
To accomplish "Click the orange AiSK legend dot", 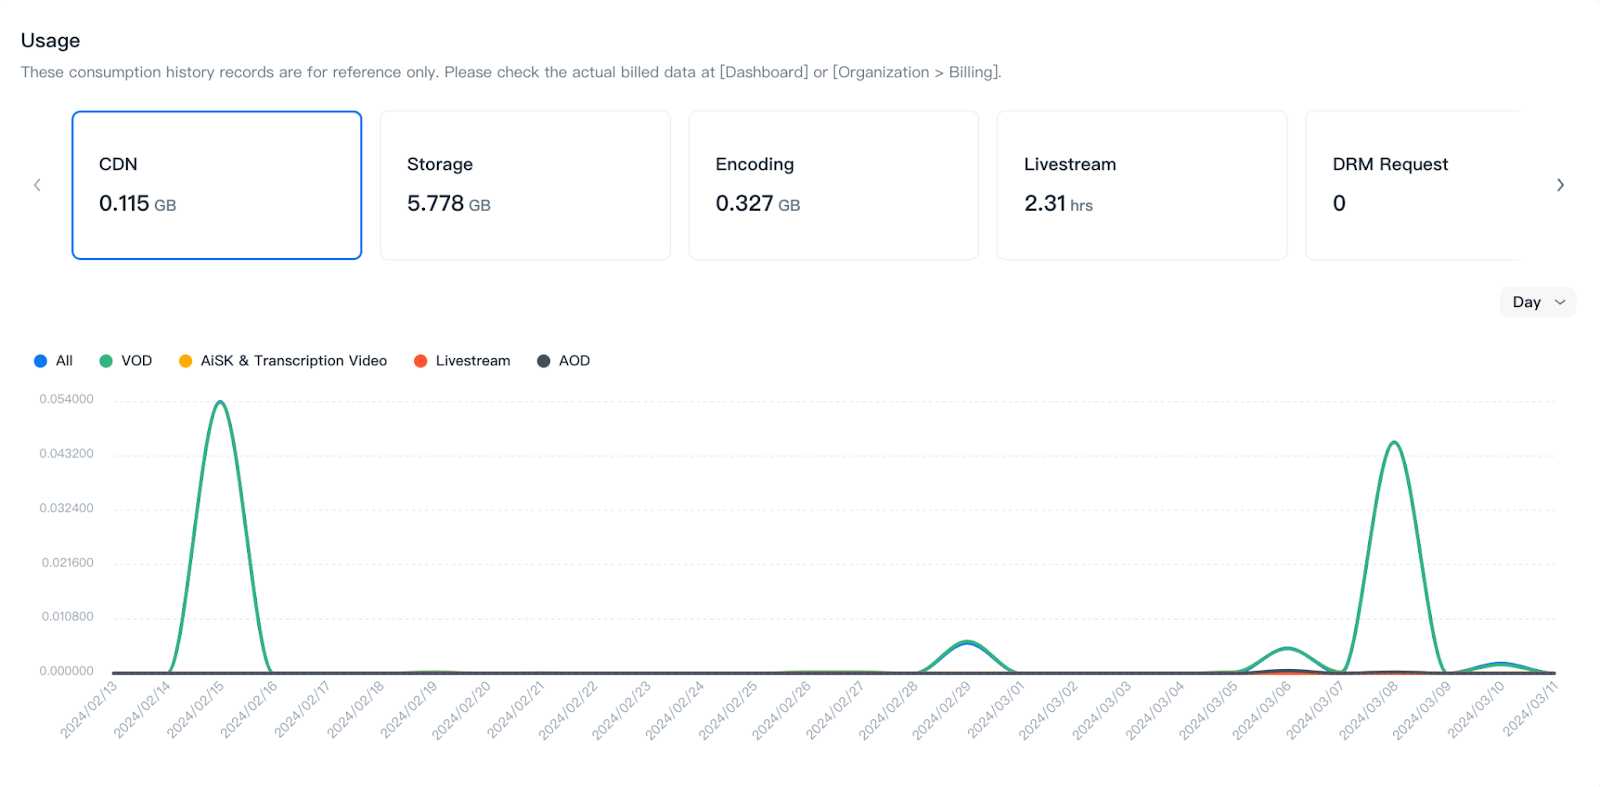I will pyautogui.click(x=185, y=361).
